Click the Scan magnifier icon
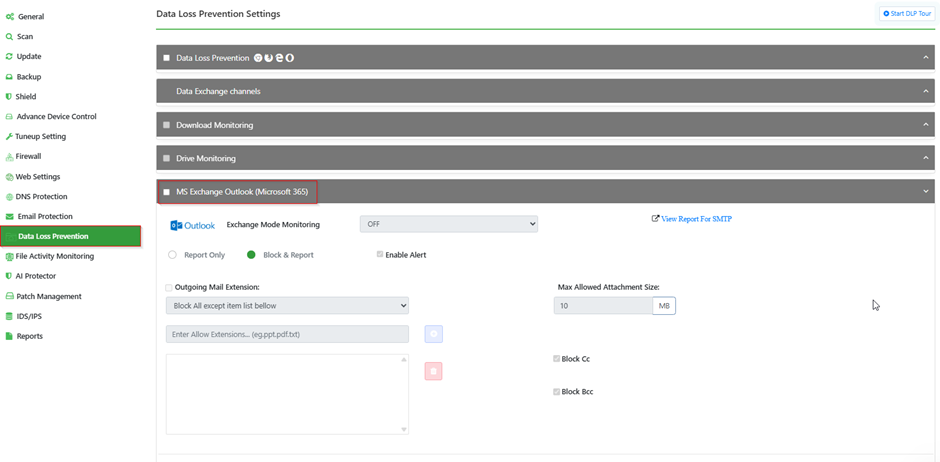 click(9, 37)
